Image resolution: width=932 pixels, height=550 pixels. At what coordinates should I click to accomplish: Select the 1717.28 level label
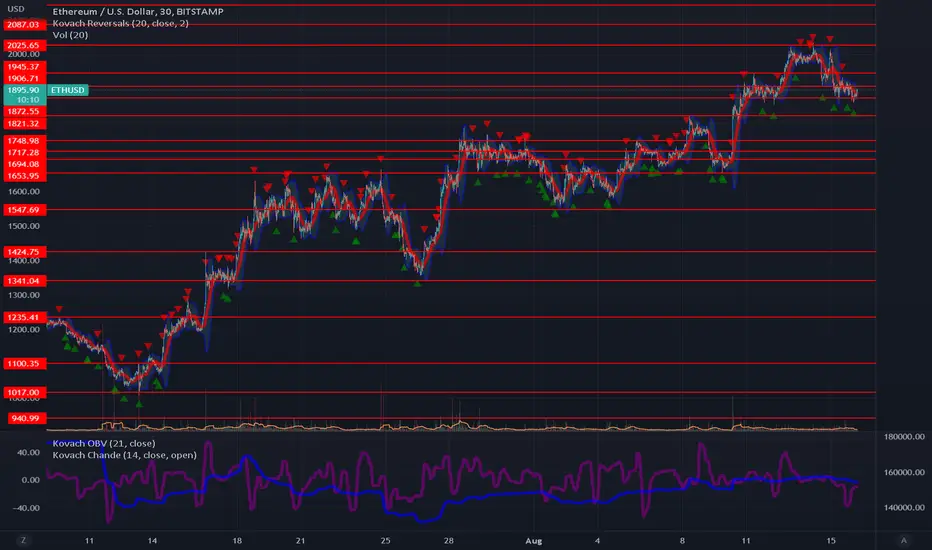pos(24,153)
